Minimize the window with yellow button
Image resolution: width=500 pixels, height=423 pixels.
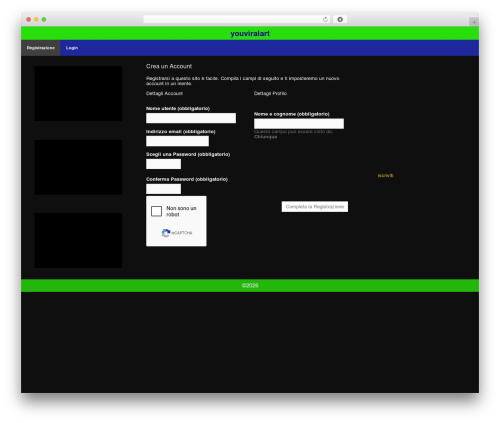coord(36,19)
